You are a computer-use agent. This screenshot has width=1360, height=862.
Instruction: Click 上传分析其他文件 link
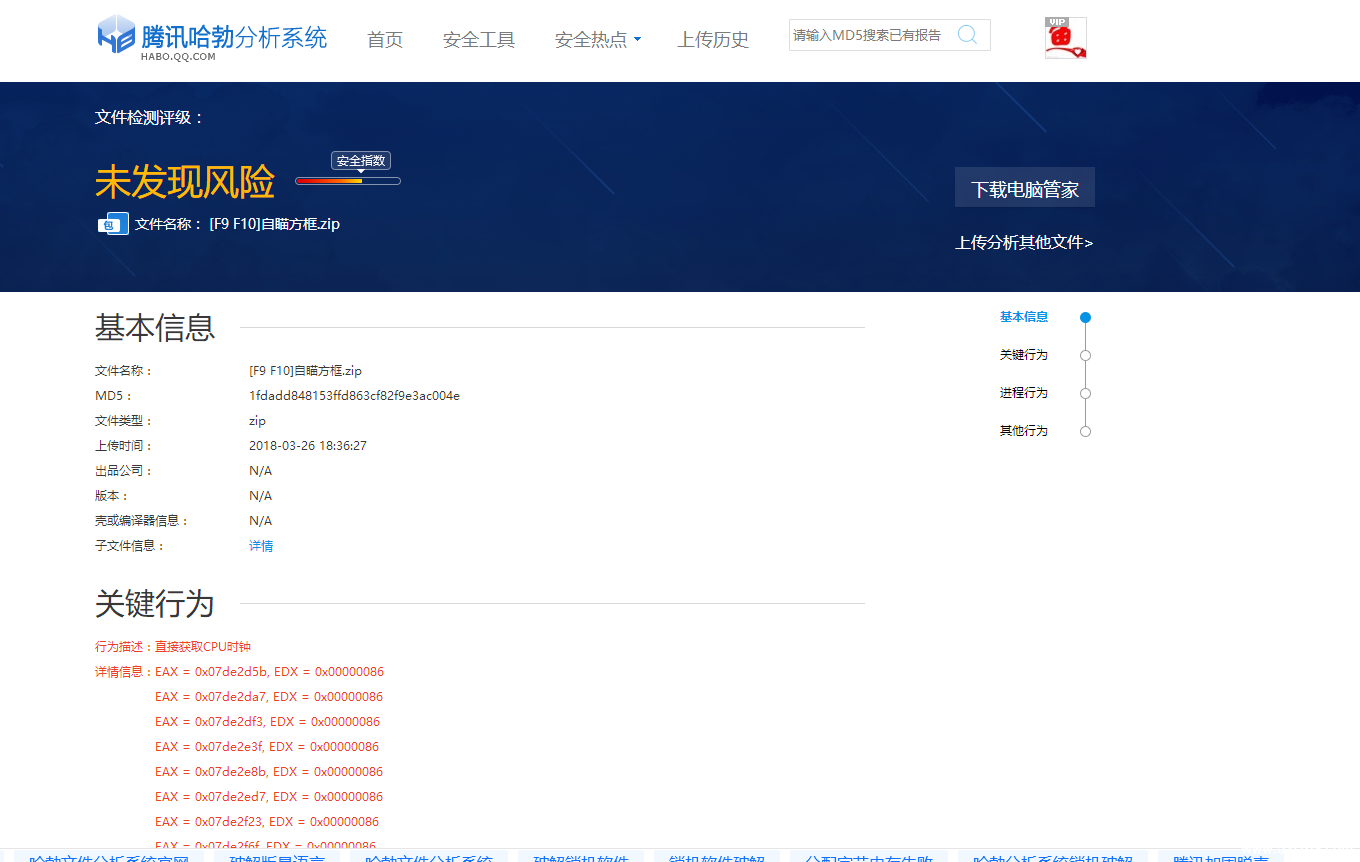click(1024, 243)
